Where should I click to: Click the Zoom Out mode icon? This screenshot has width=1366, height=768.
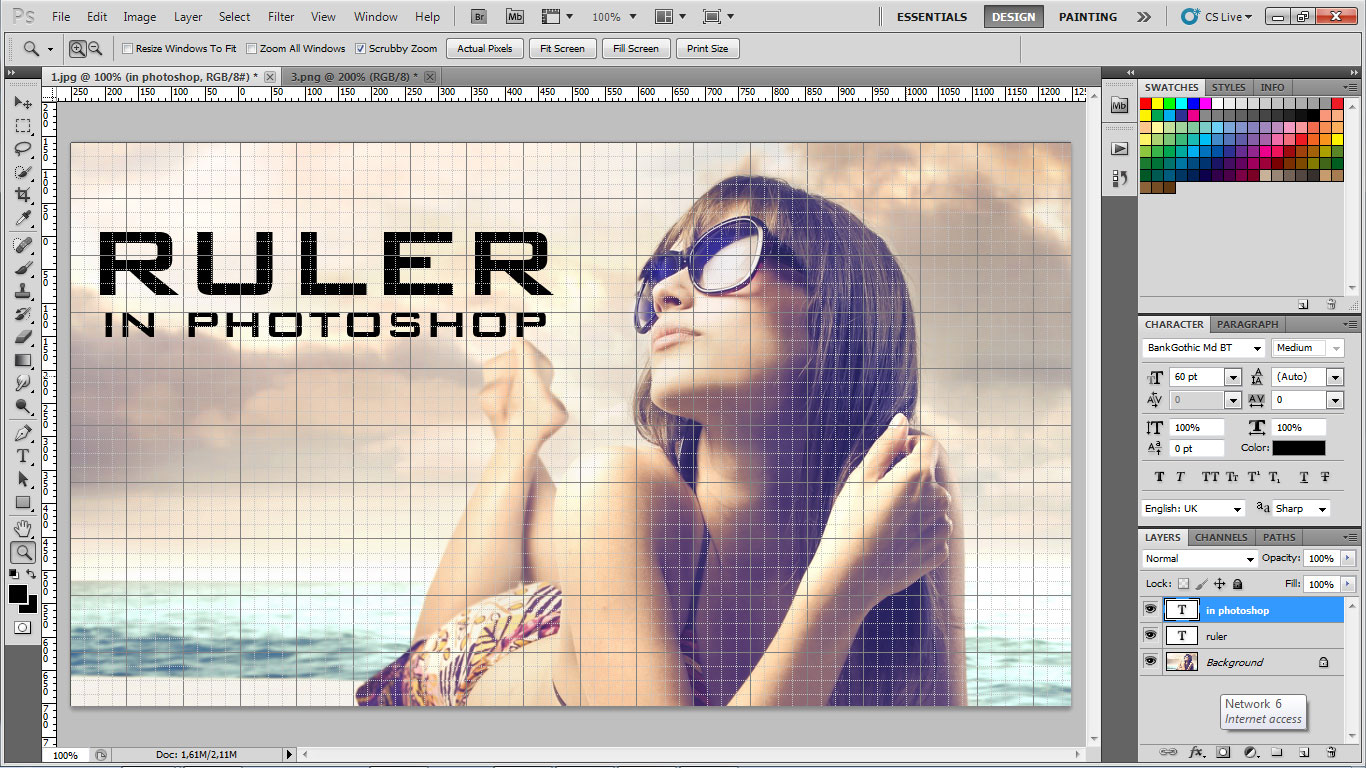pyautogui.click(x=96, y=48)
